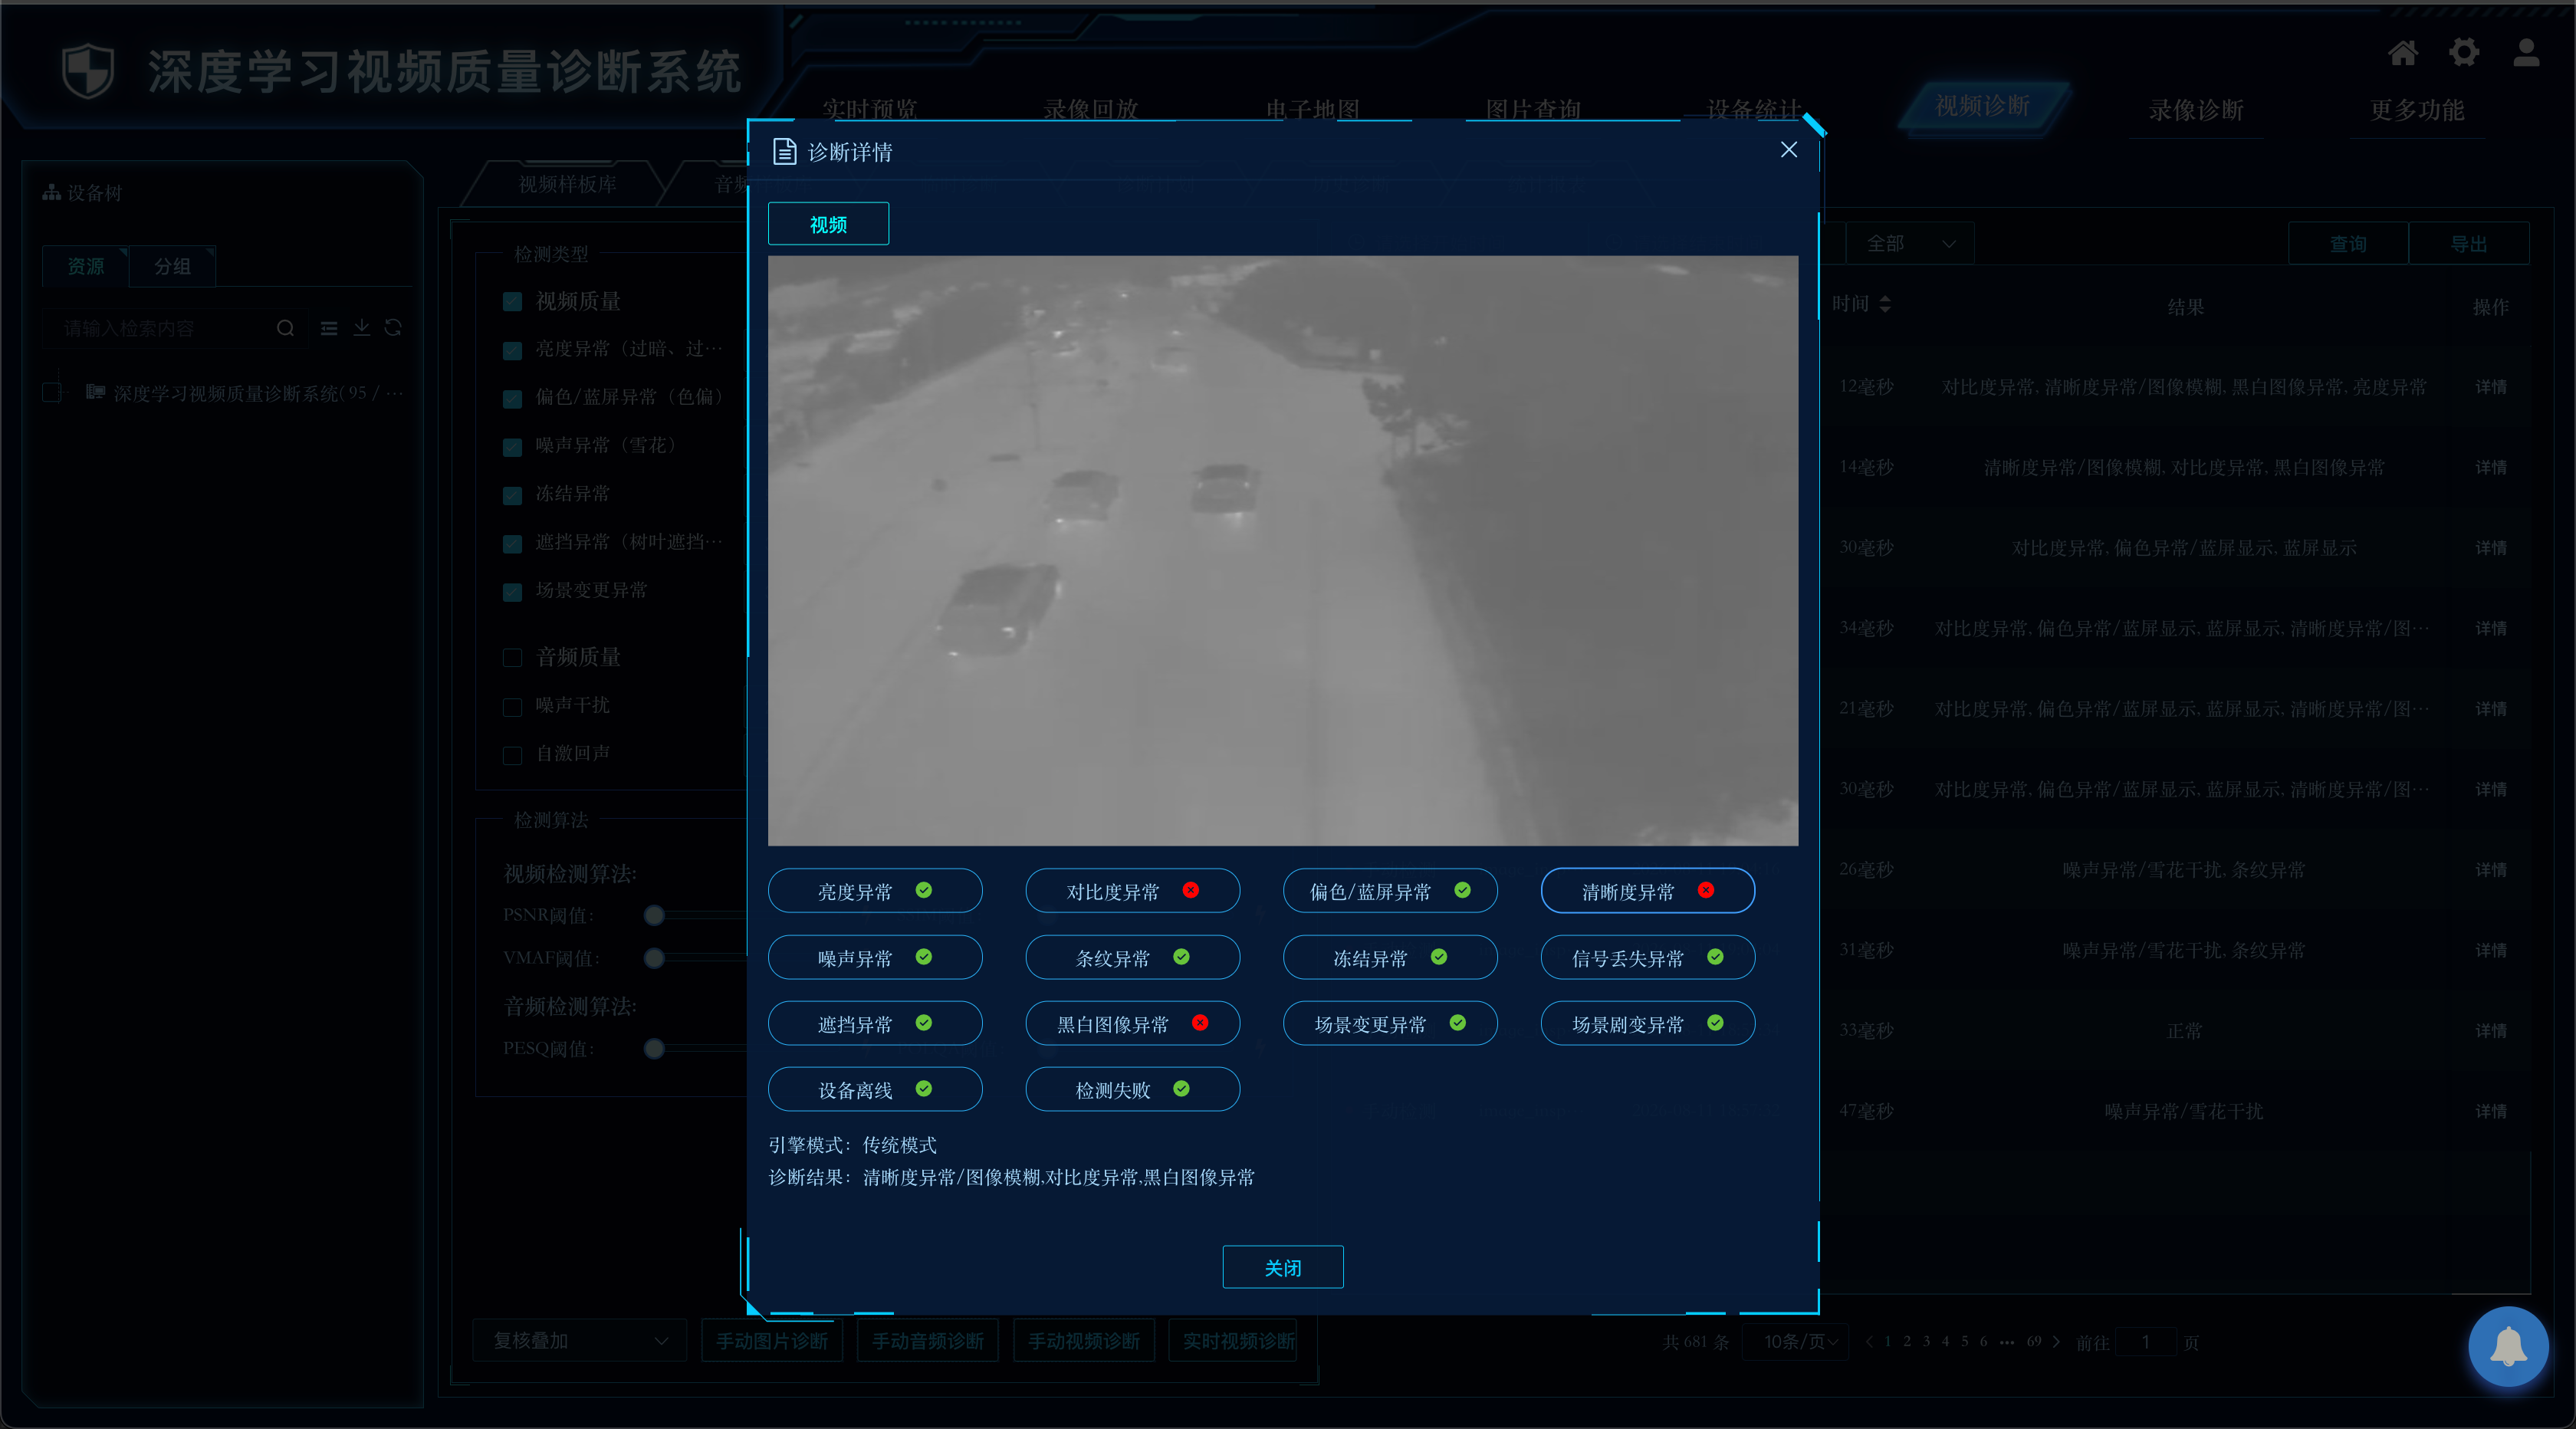Adjust the PSNR阈值 slider handle

pyautogui.click(x=654, y=915)
